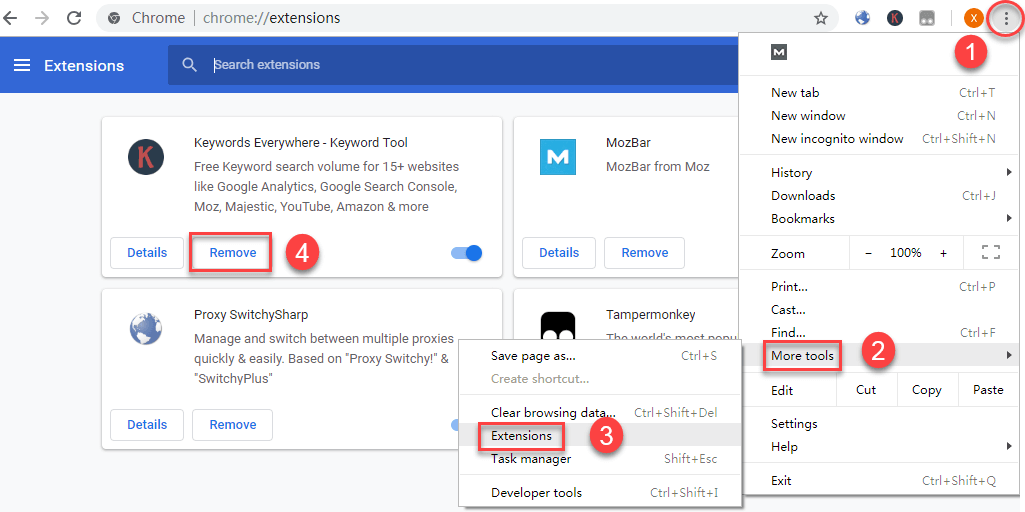Open Developer tools from the submenu
Viewport: 1025px width, 512px height.
point(600,492)
